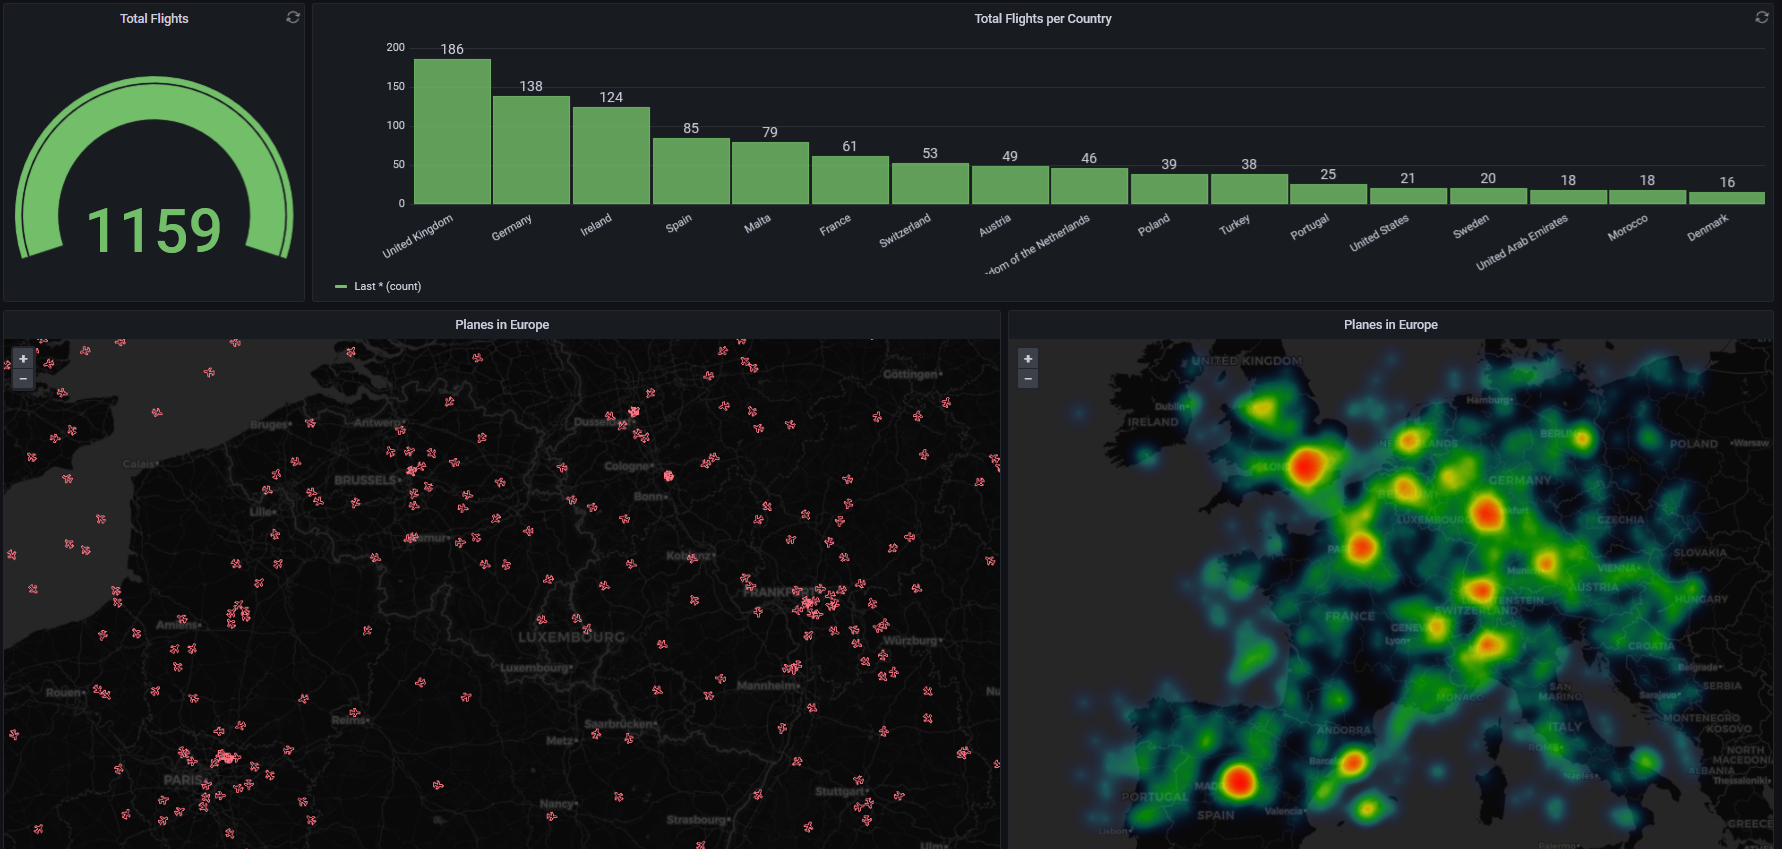Screen dimensions: 1782x849
Task: Click the United Kingdom axis label
Action: click(x=418, y=236)
